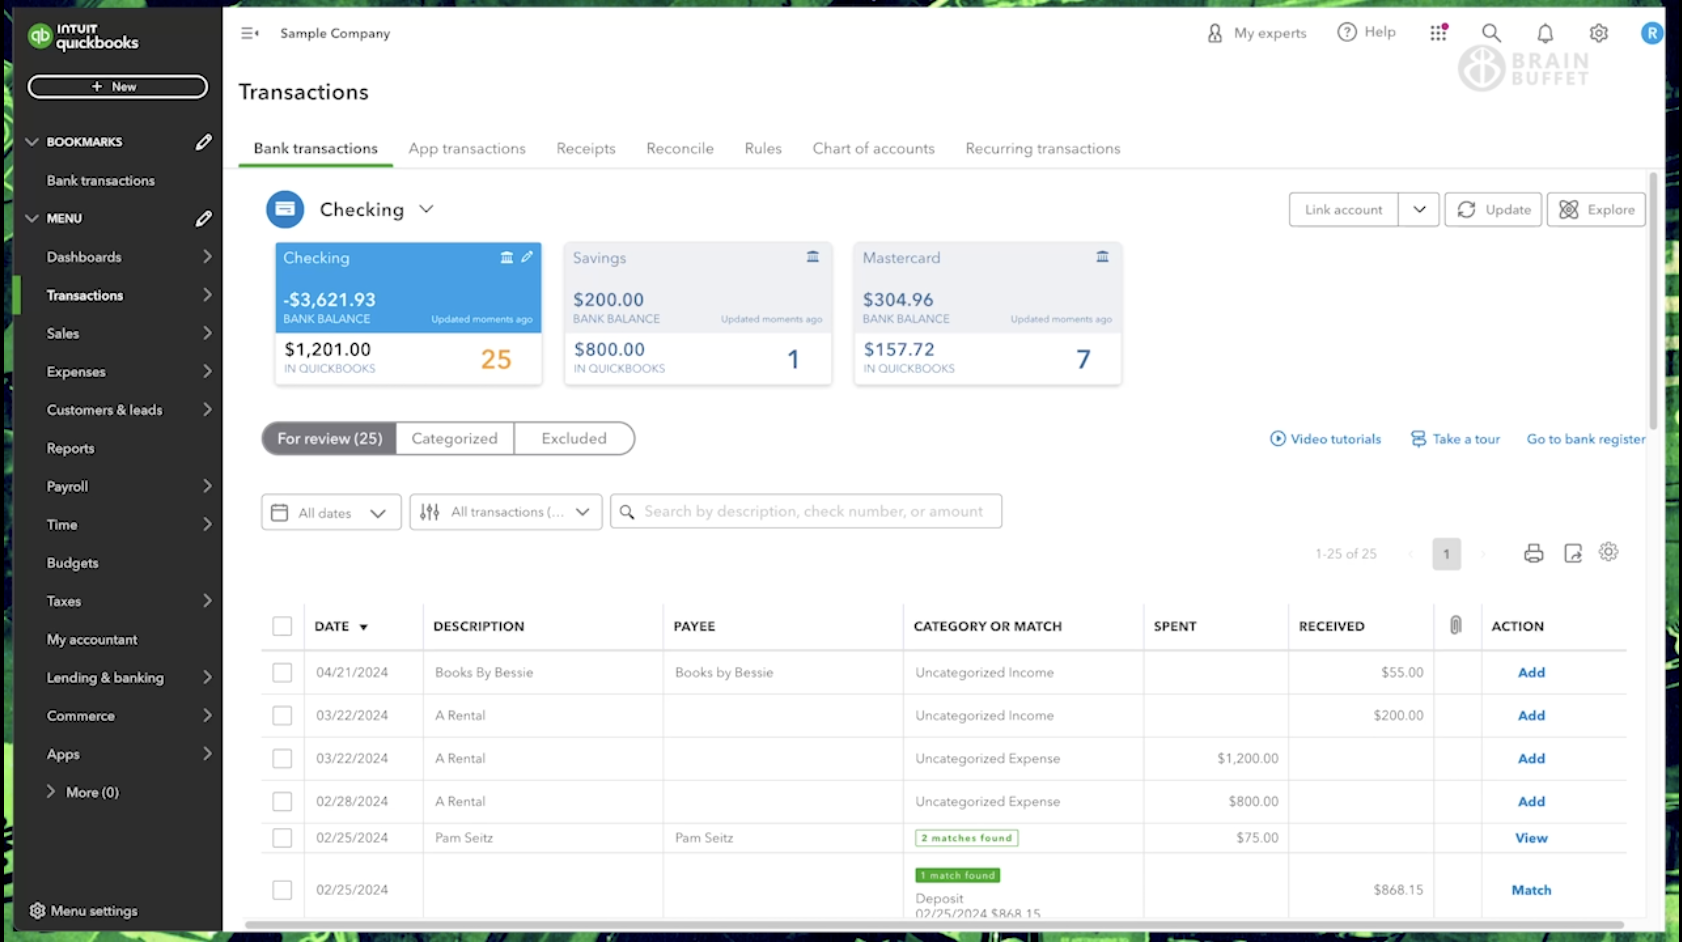Add the A Rental $200.00 transaction
The width and height of the screenshot is (1682, 942).
[1530, 715]
